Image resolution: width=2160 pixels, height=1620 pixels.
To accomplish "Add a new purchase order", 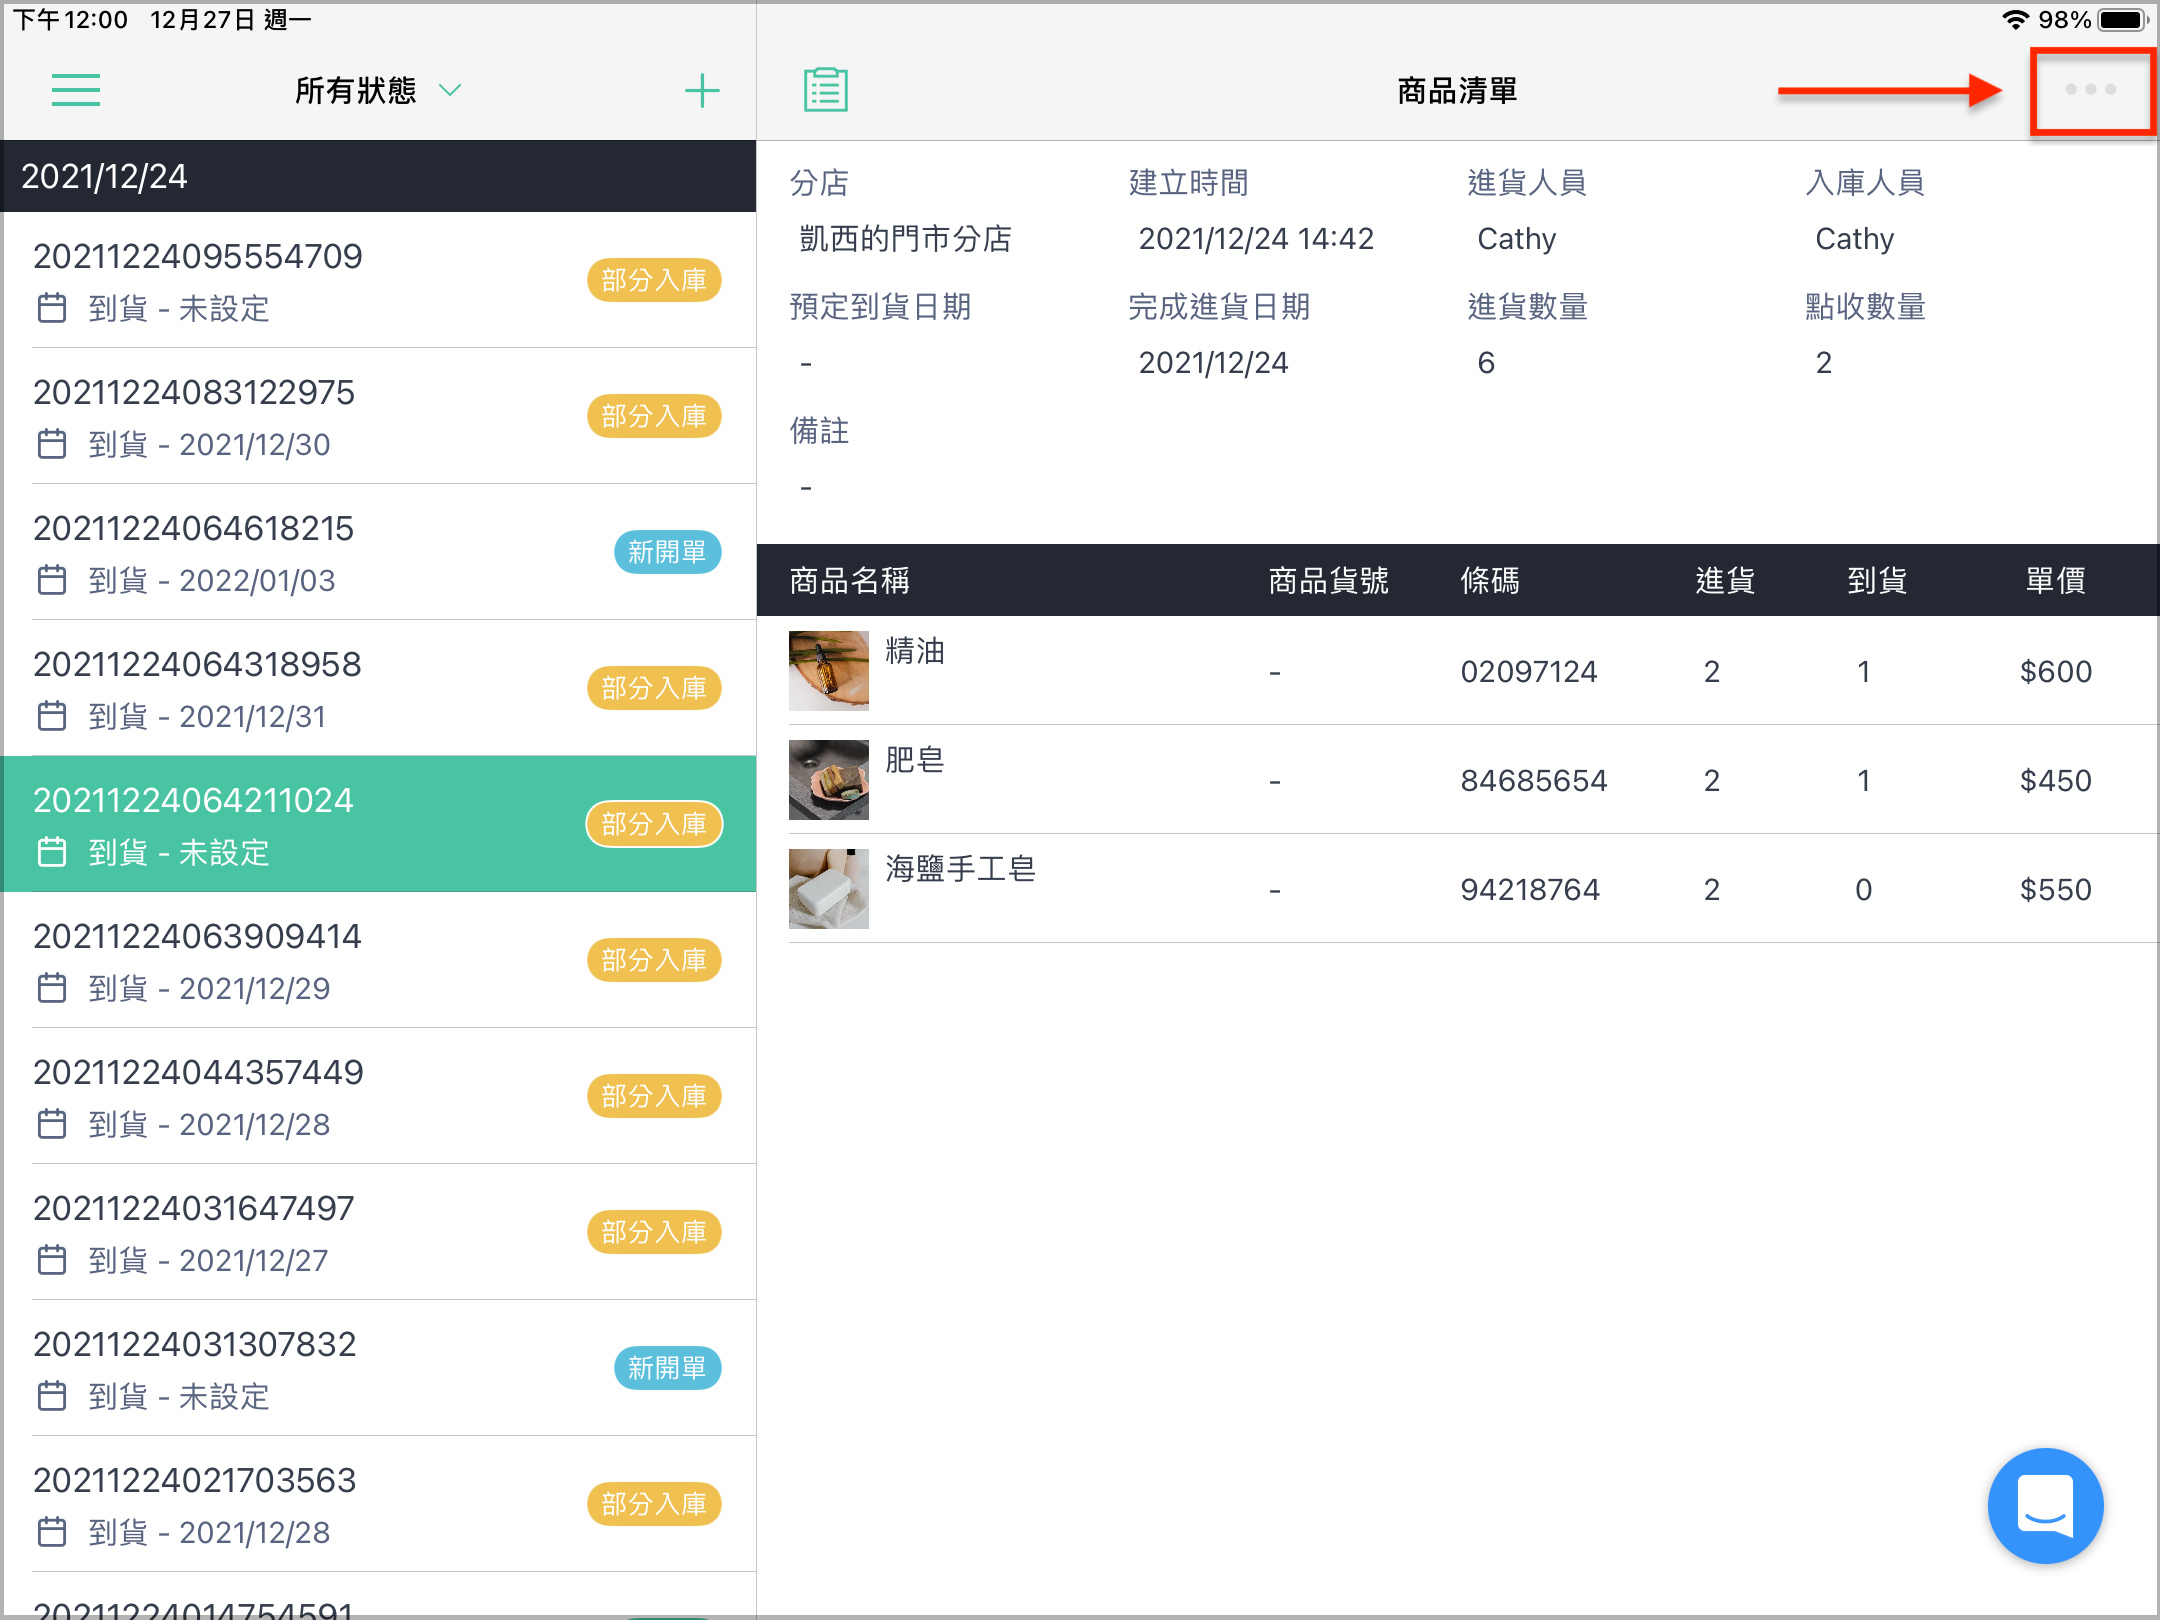I will 702,90.
